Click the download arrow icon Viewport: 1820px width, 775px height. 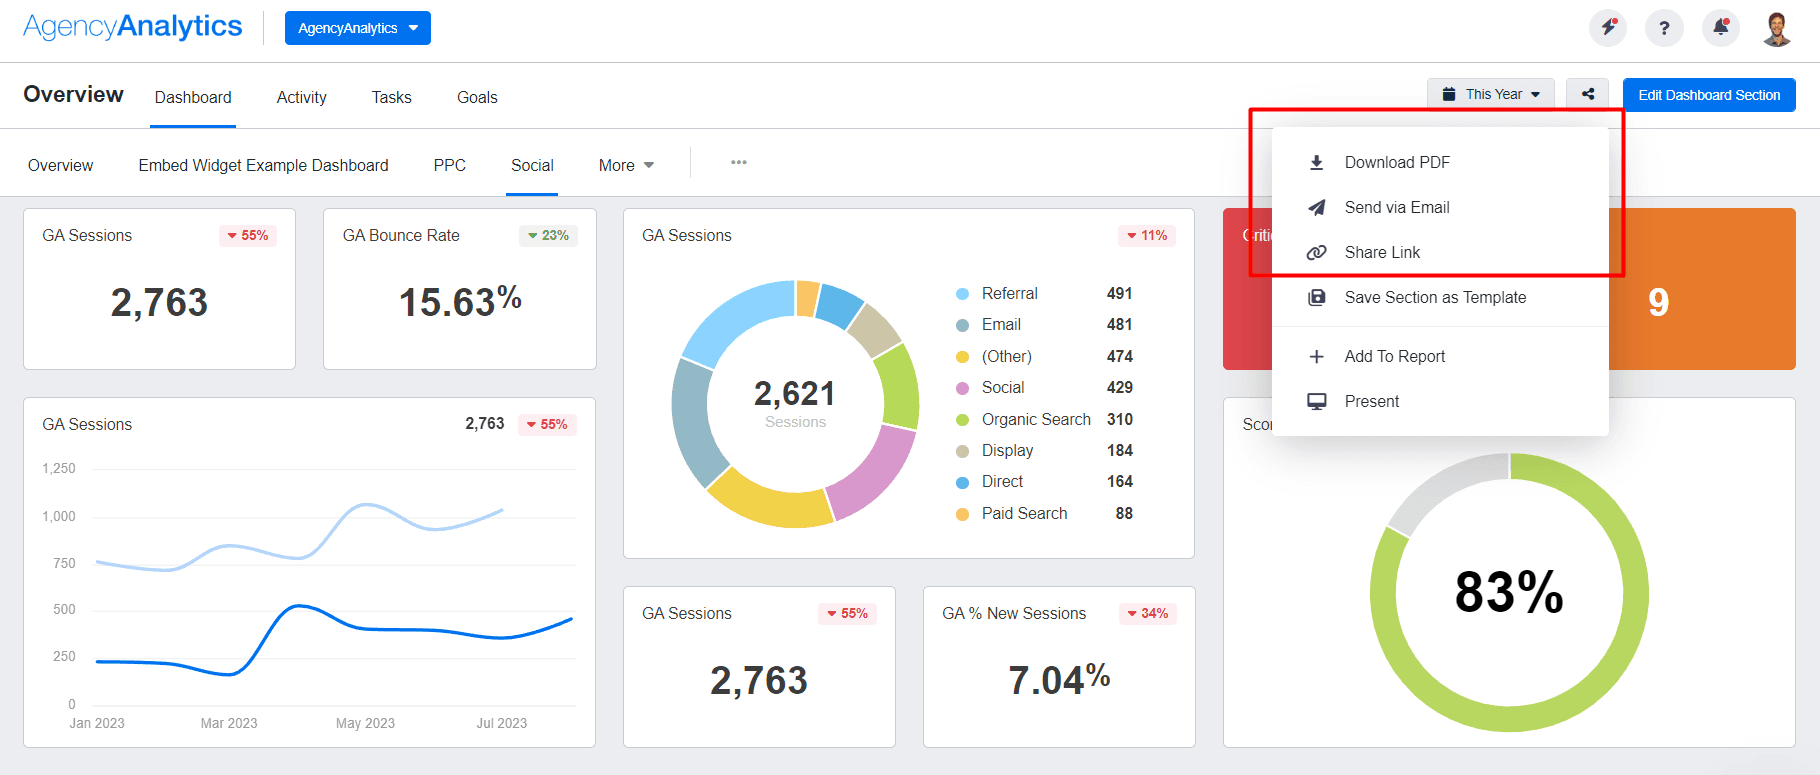coord(1317,162)
